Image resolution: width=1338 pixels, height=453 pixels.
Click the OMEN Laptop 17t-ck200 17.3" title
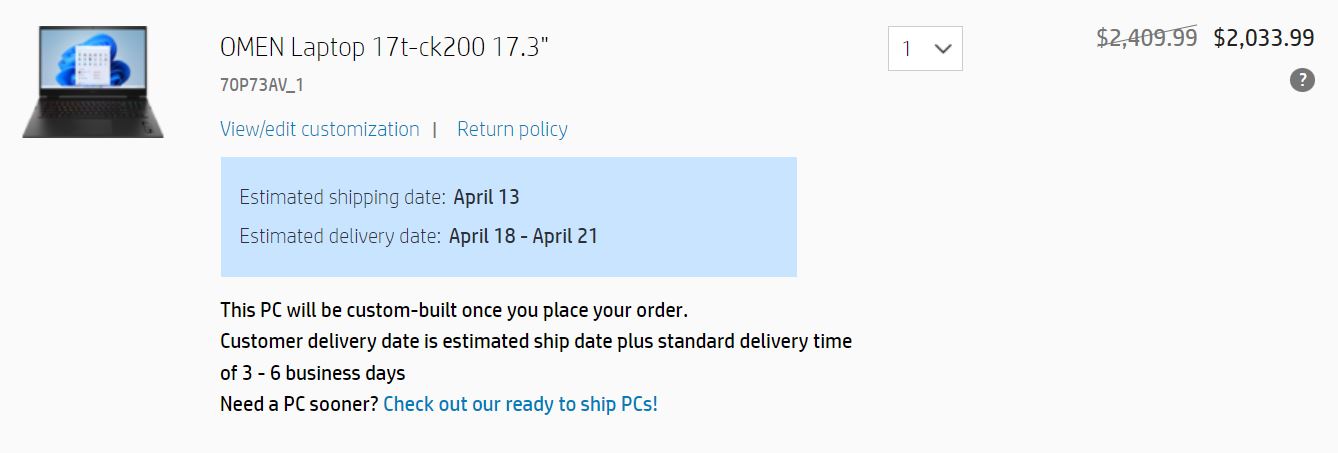[x=384, y=47]
